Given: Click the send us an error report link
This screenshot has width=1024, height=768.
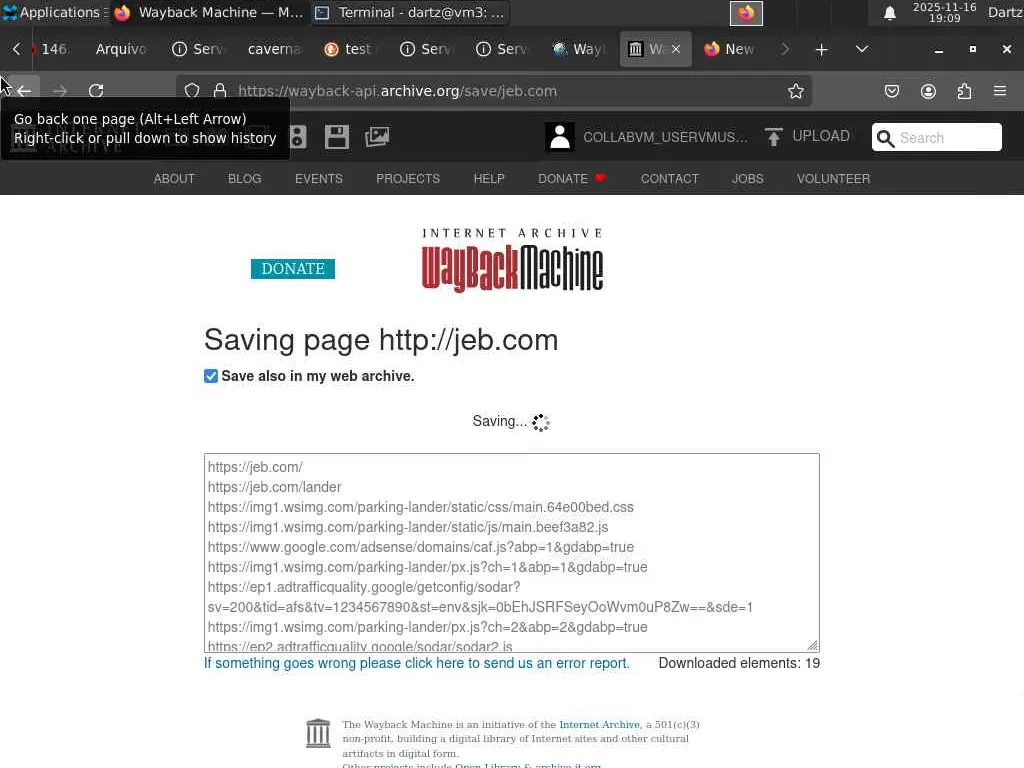Looking at the screenshot, I should (x=417, y=663).
